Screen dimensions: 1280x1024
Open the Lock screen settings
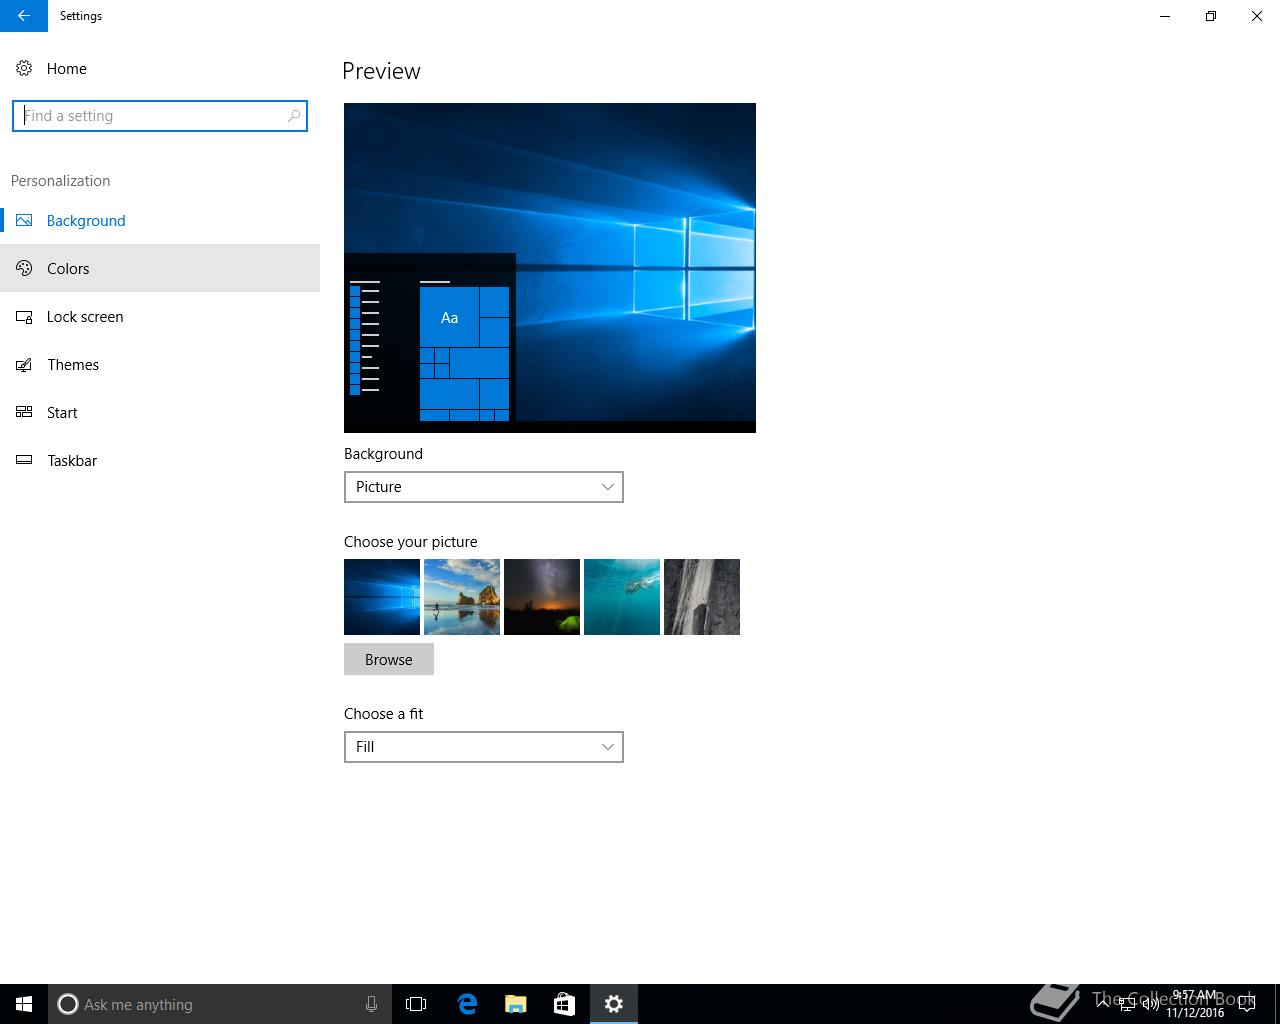[85, 317]
